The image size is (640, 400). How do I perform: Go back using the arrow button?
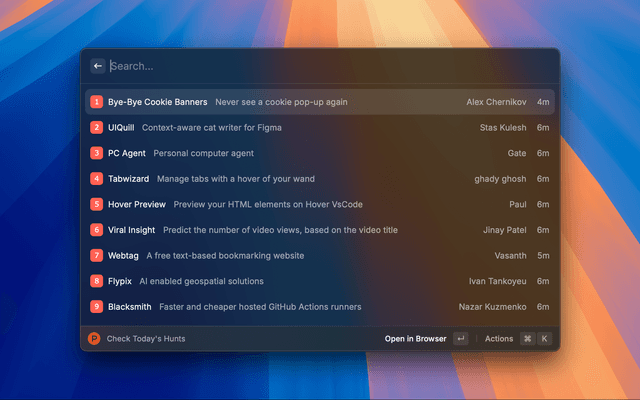[98, 66]
